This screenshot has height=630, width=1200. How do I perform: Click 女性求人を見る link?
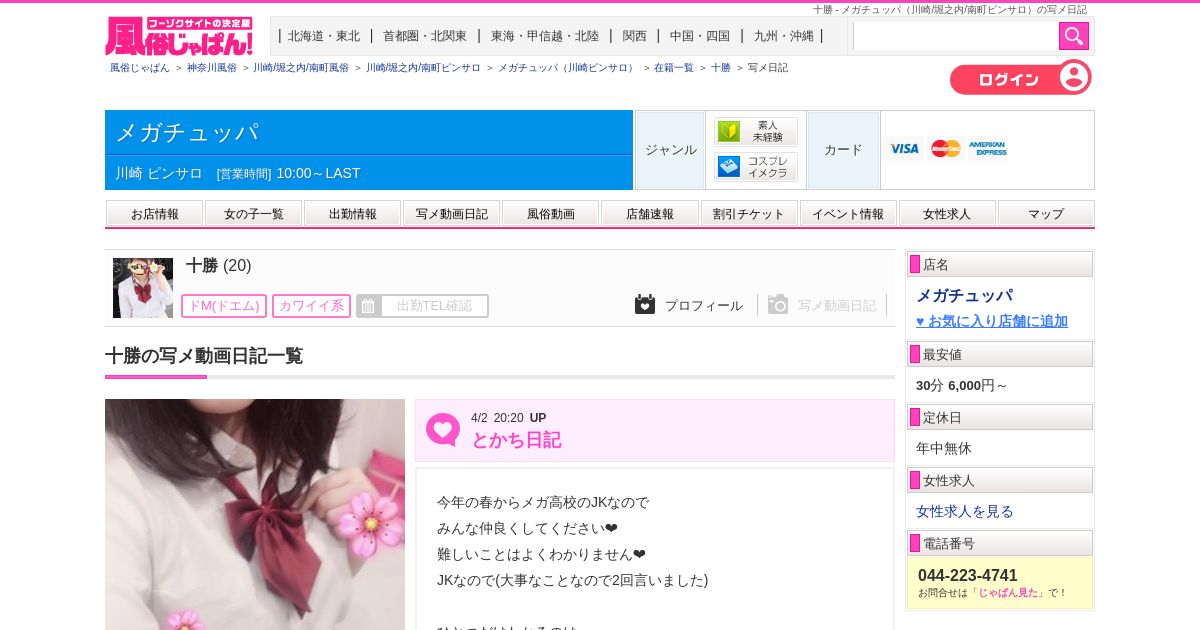pos(965,511)
